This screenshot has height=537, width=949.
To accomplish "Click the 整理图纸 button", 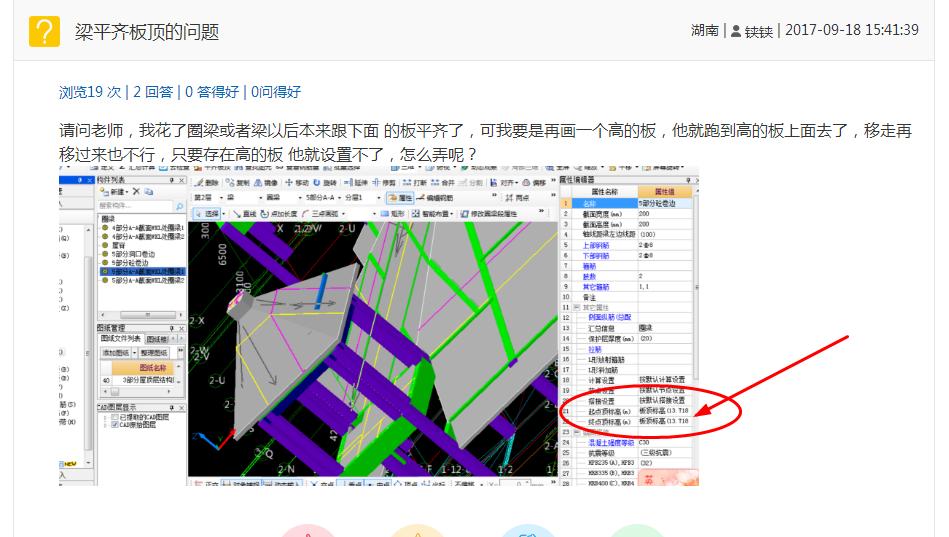I will point(154,352).
